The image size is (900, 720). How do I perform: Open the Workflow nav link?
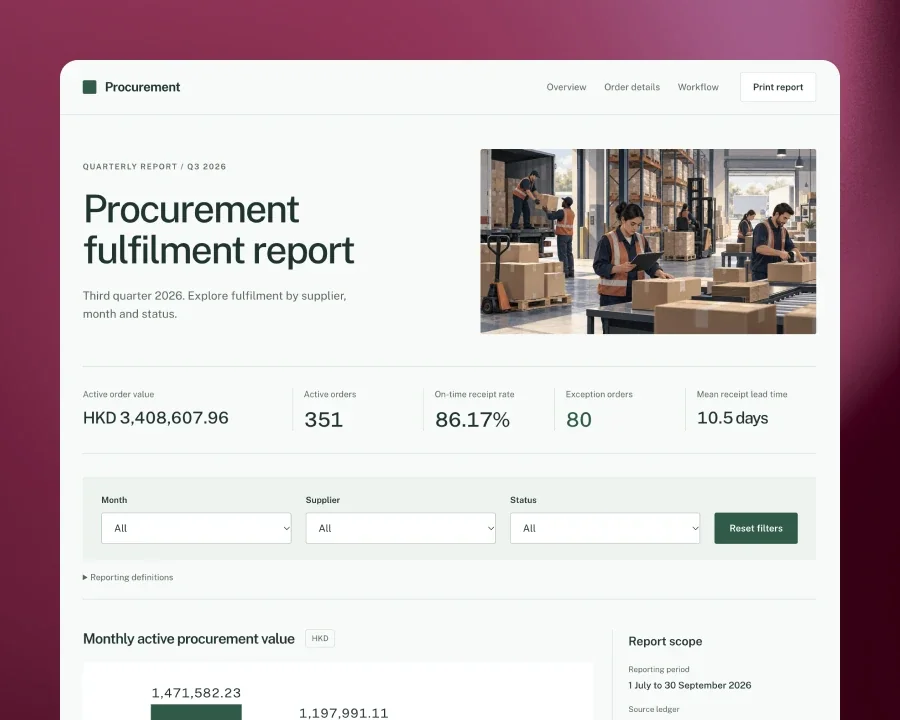point(698,87)
